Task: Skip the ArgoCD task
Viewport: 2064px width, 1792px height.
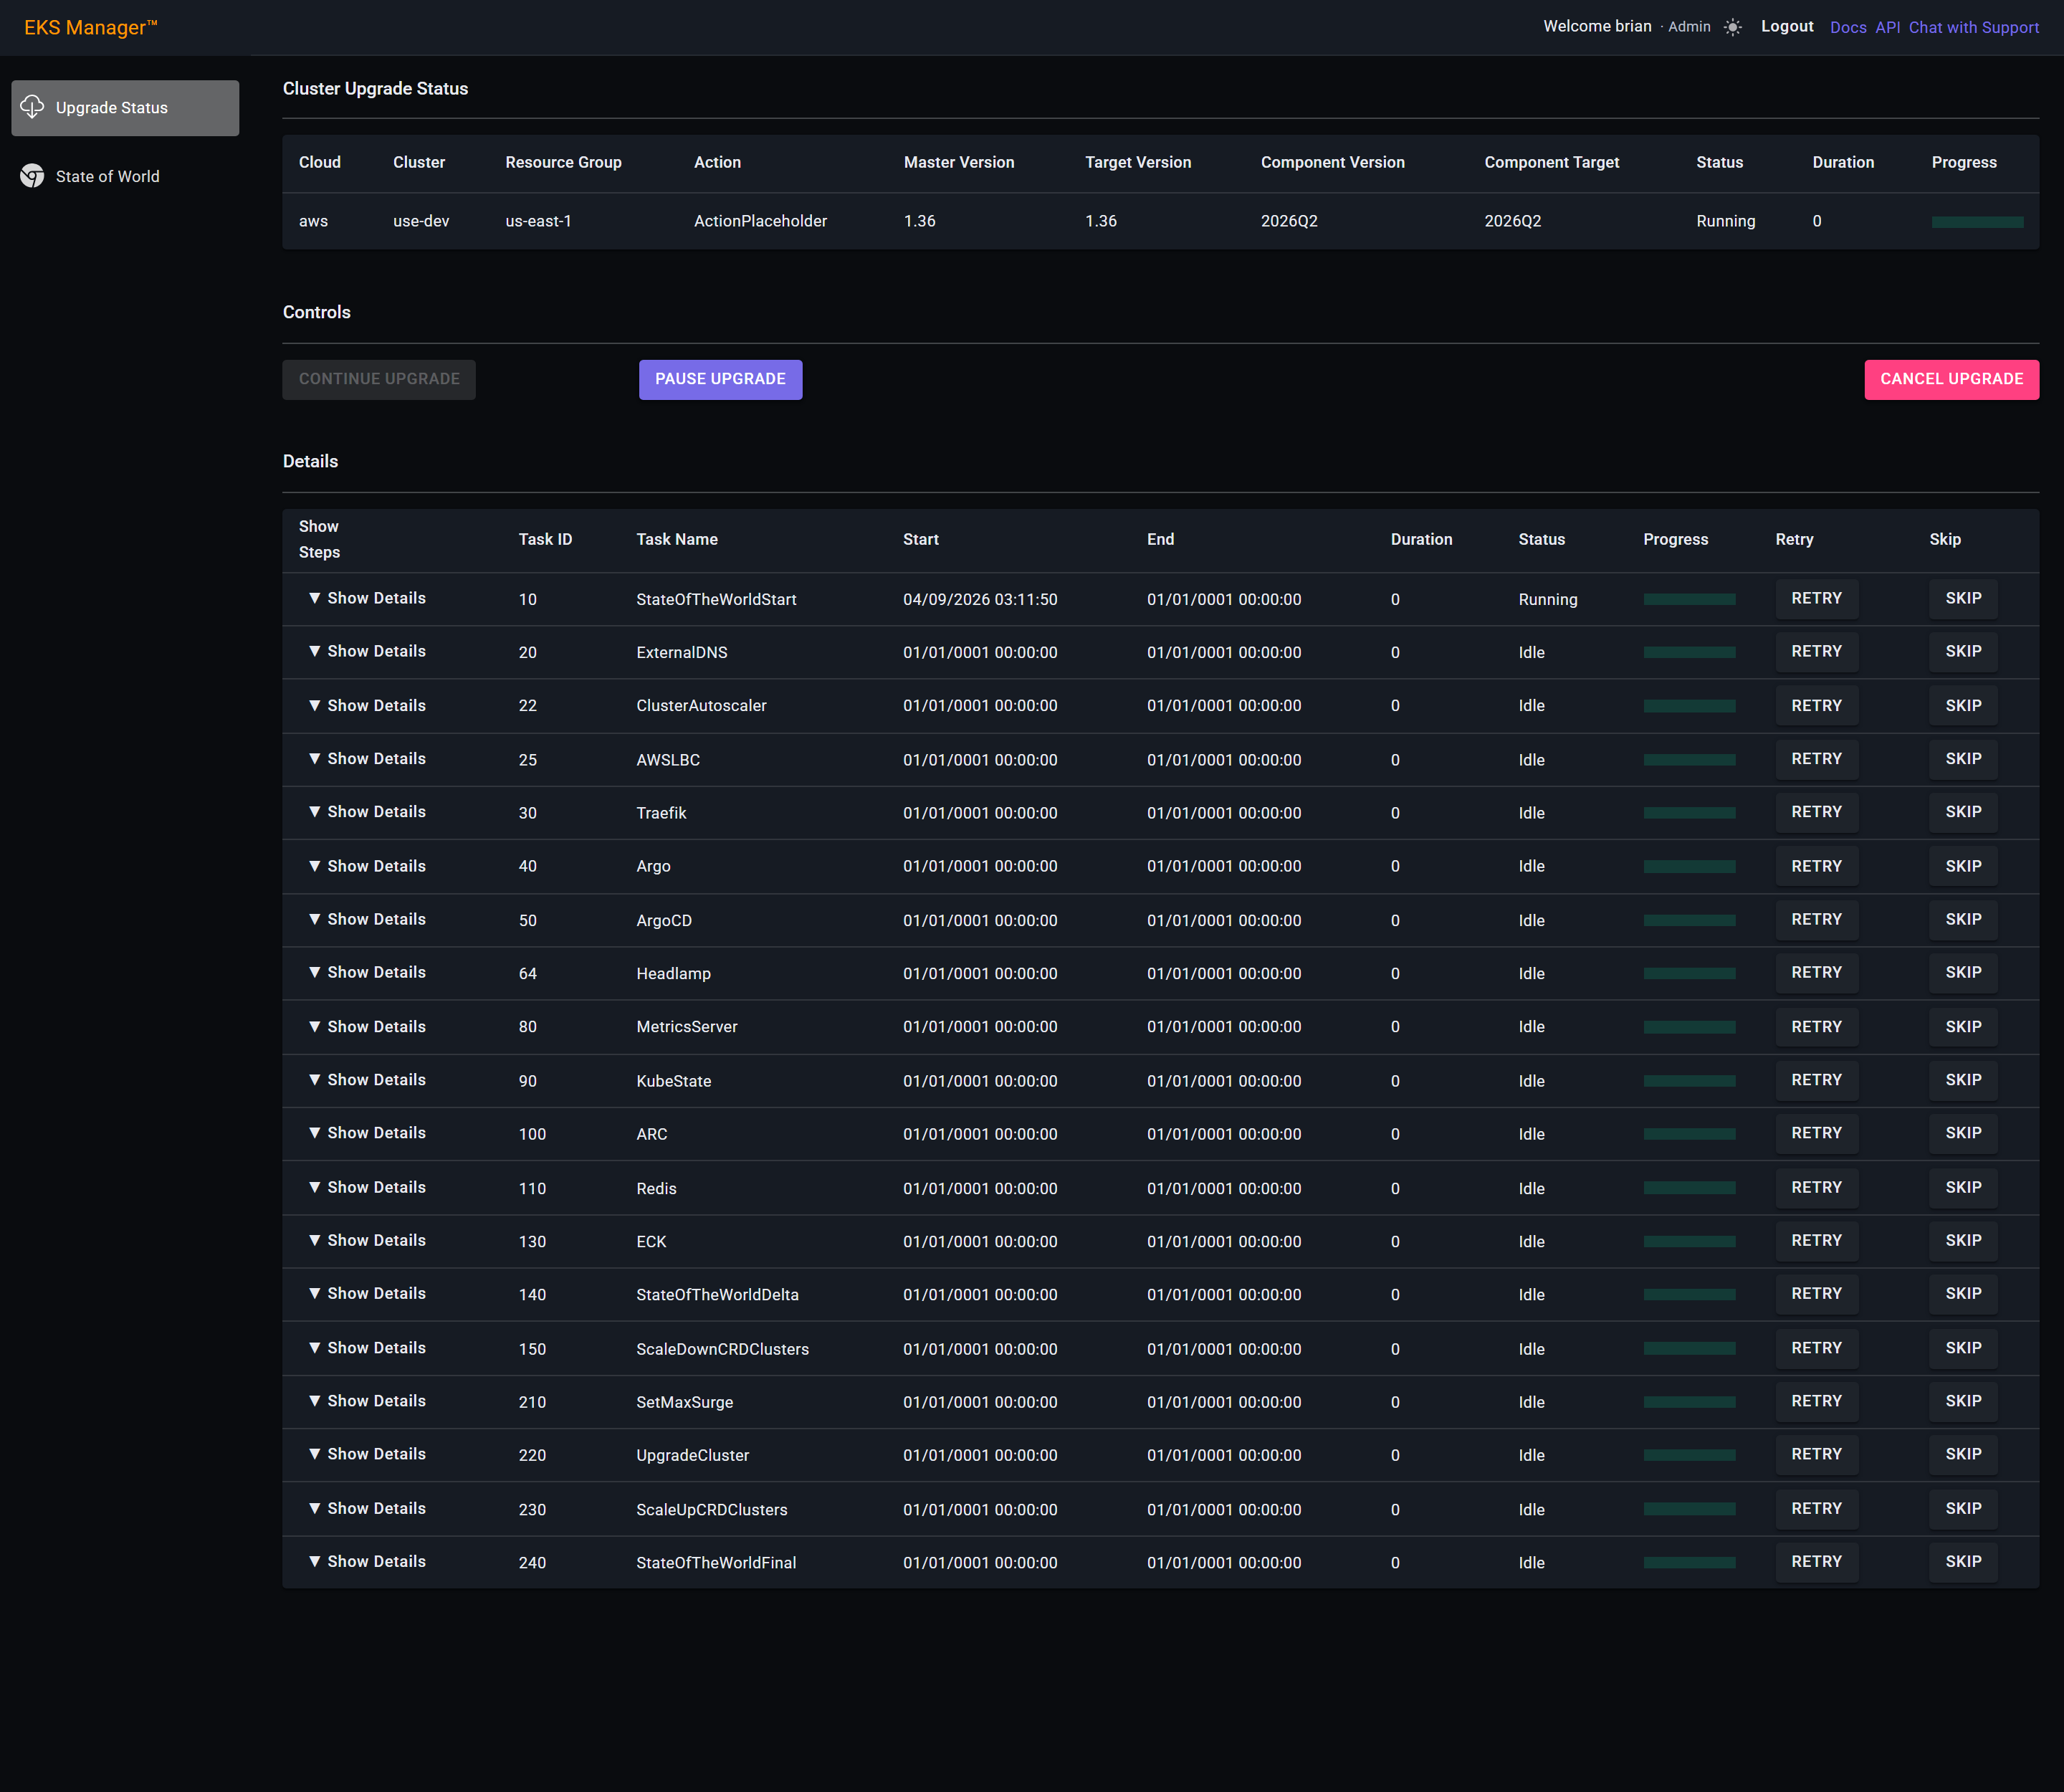Action: [x=1963, y=919]
